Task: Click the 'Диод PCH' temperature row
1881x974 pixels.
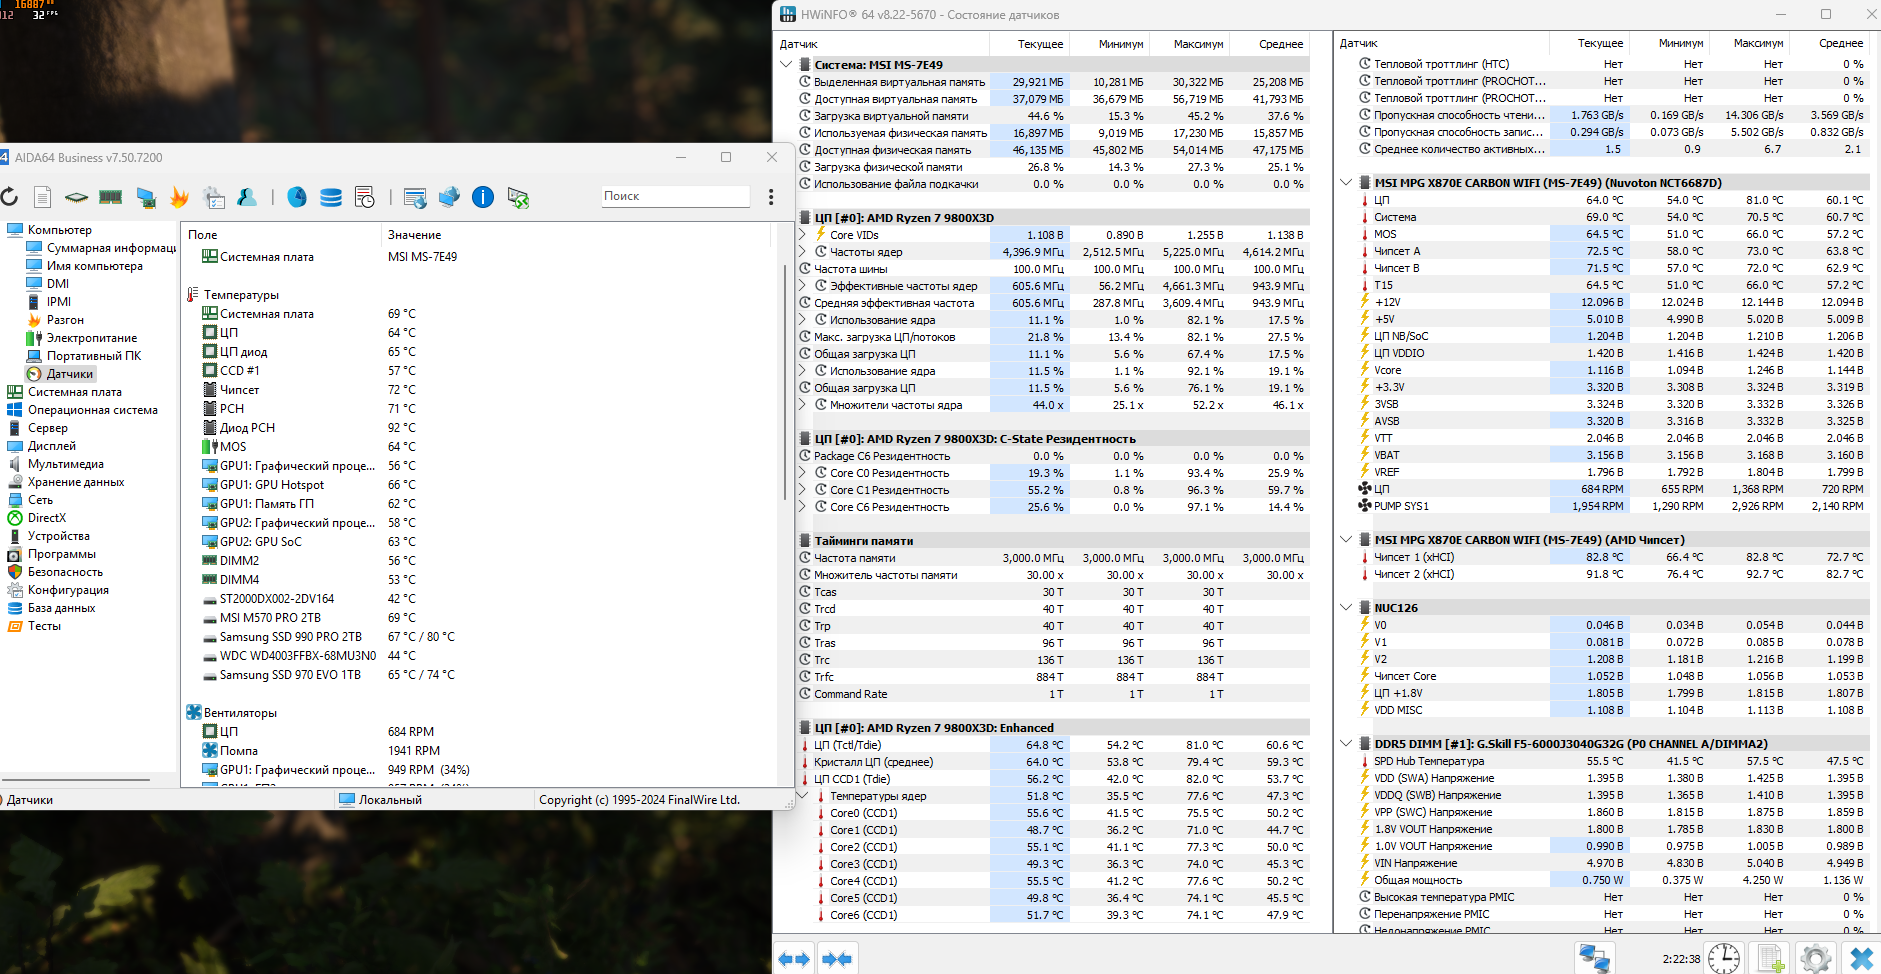Action: (x=480, y=428)
